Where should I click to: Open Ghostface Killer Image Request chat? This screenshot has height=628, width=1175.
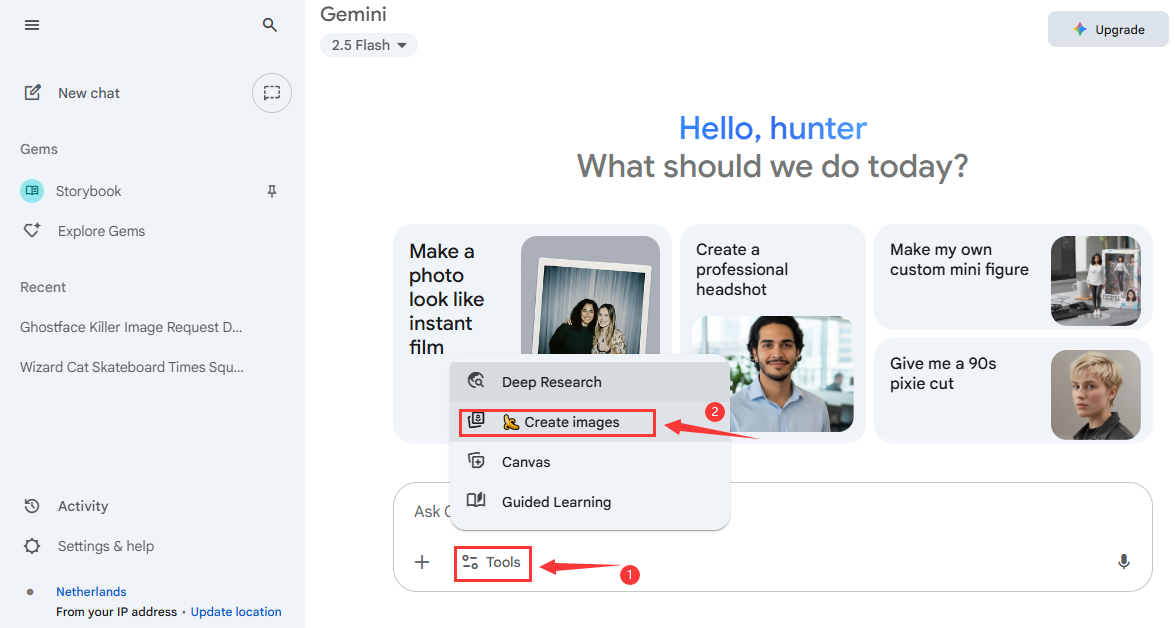click(131, 327)
